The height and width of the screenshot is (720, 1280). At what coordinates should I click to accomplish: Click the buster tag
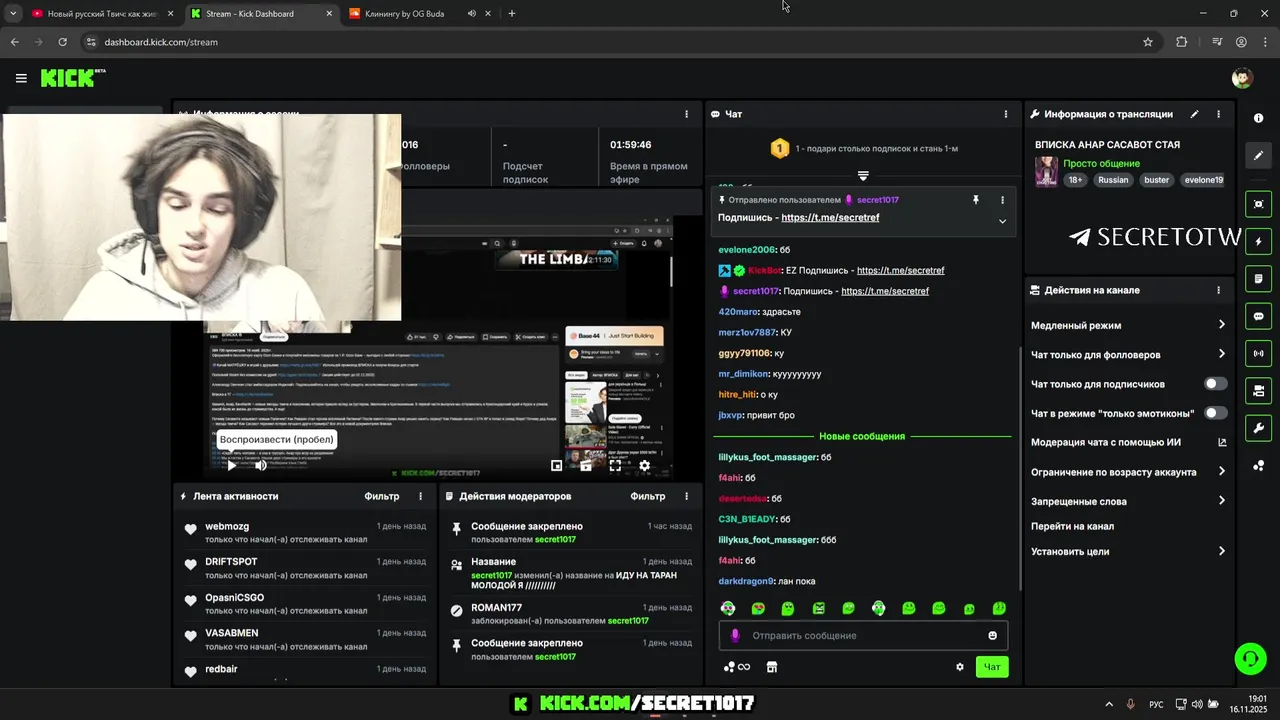click(1156, 180)
